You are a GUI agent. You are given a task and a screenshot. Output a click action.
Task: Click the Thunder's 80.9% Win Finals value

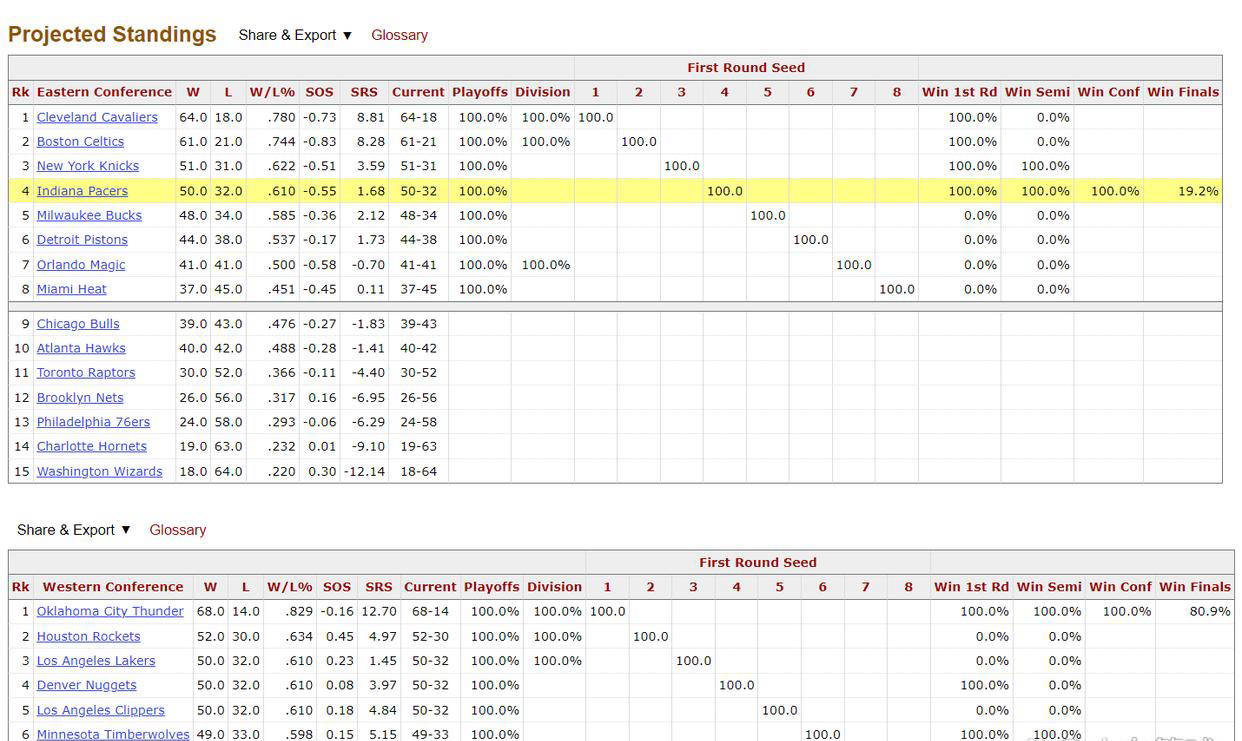point(1210,611)
